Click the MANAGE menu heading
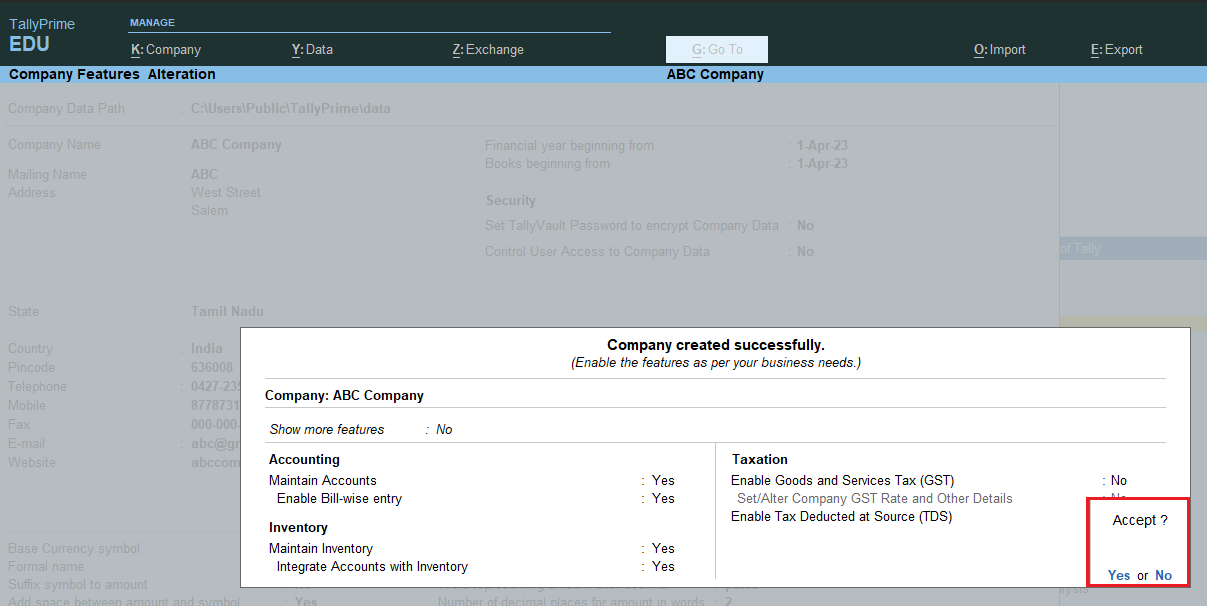Screen dimensions: 1207x606 click(153, 21)
